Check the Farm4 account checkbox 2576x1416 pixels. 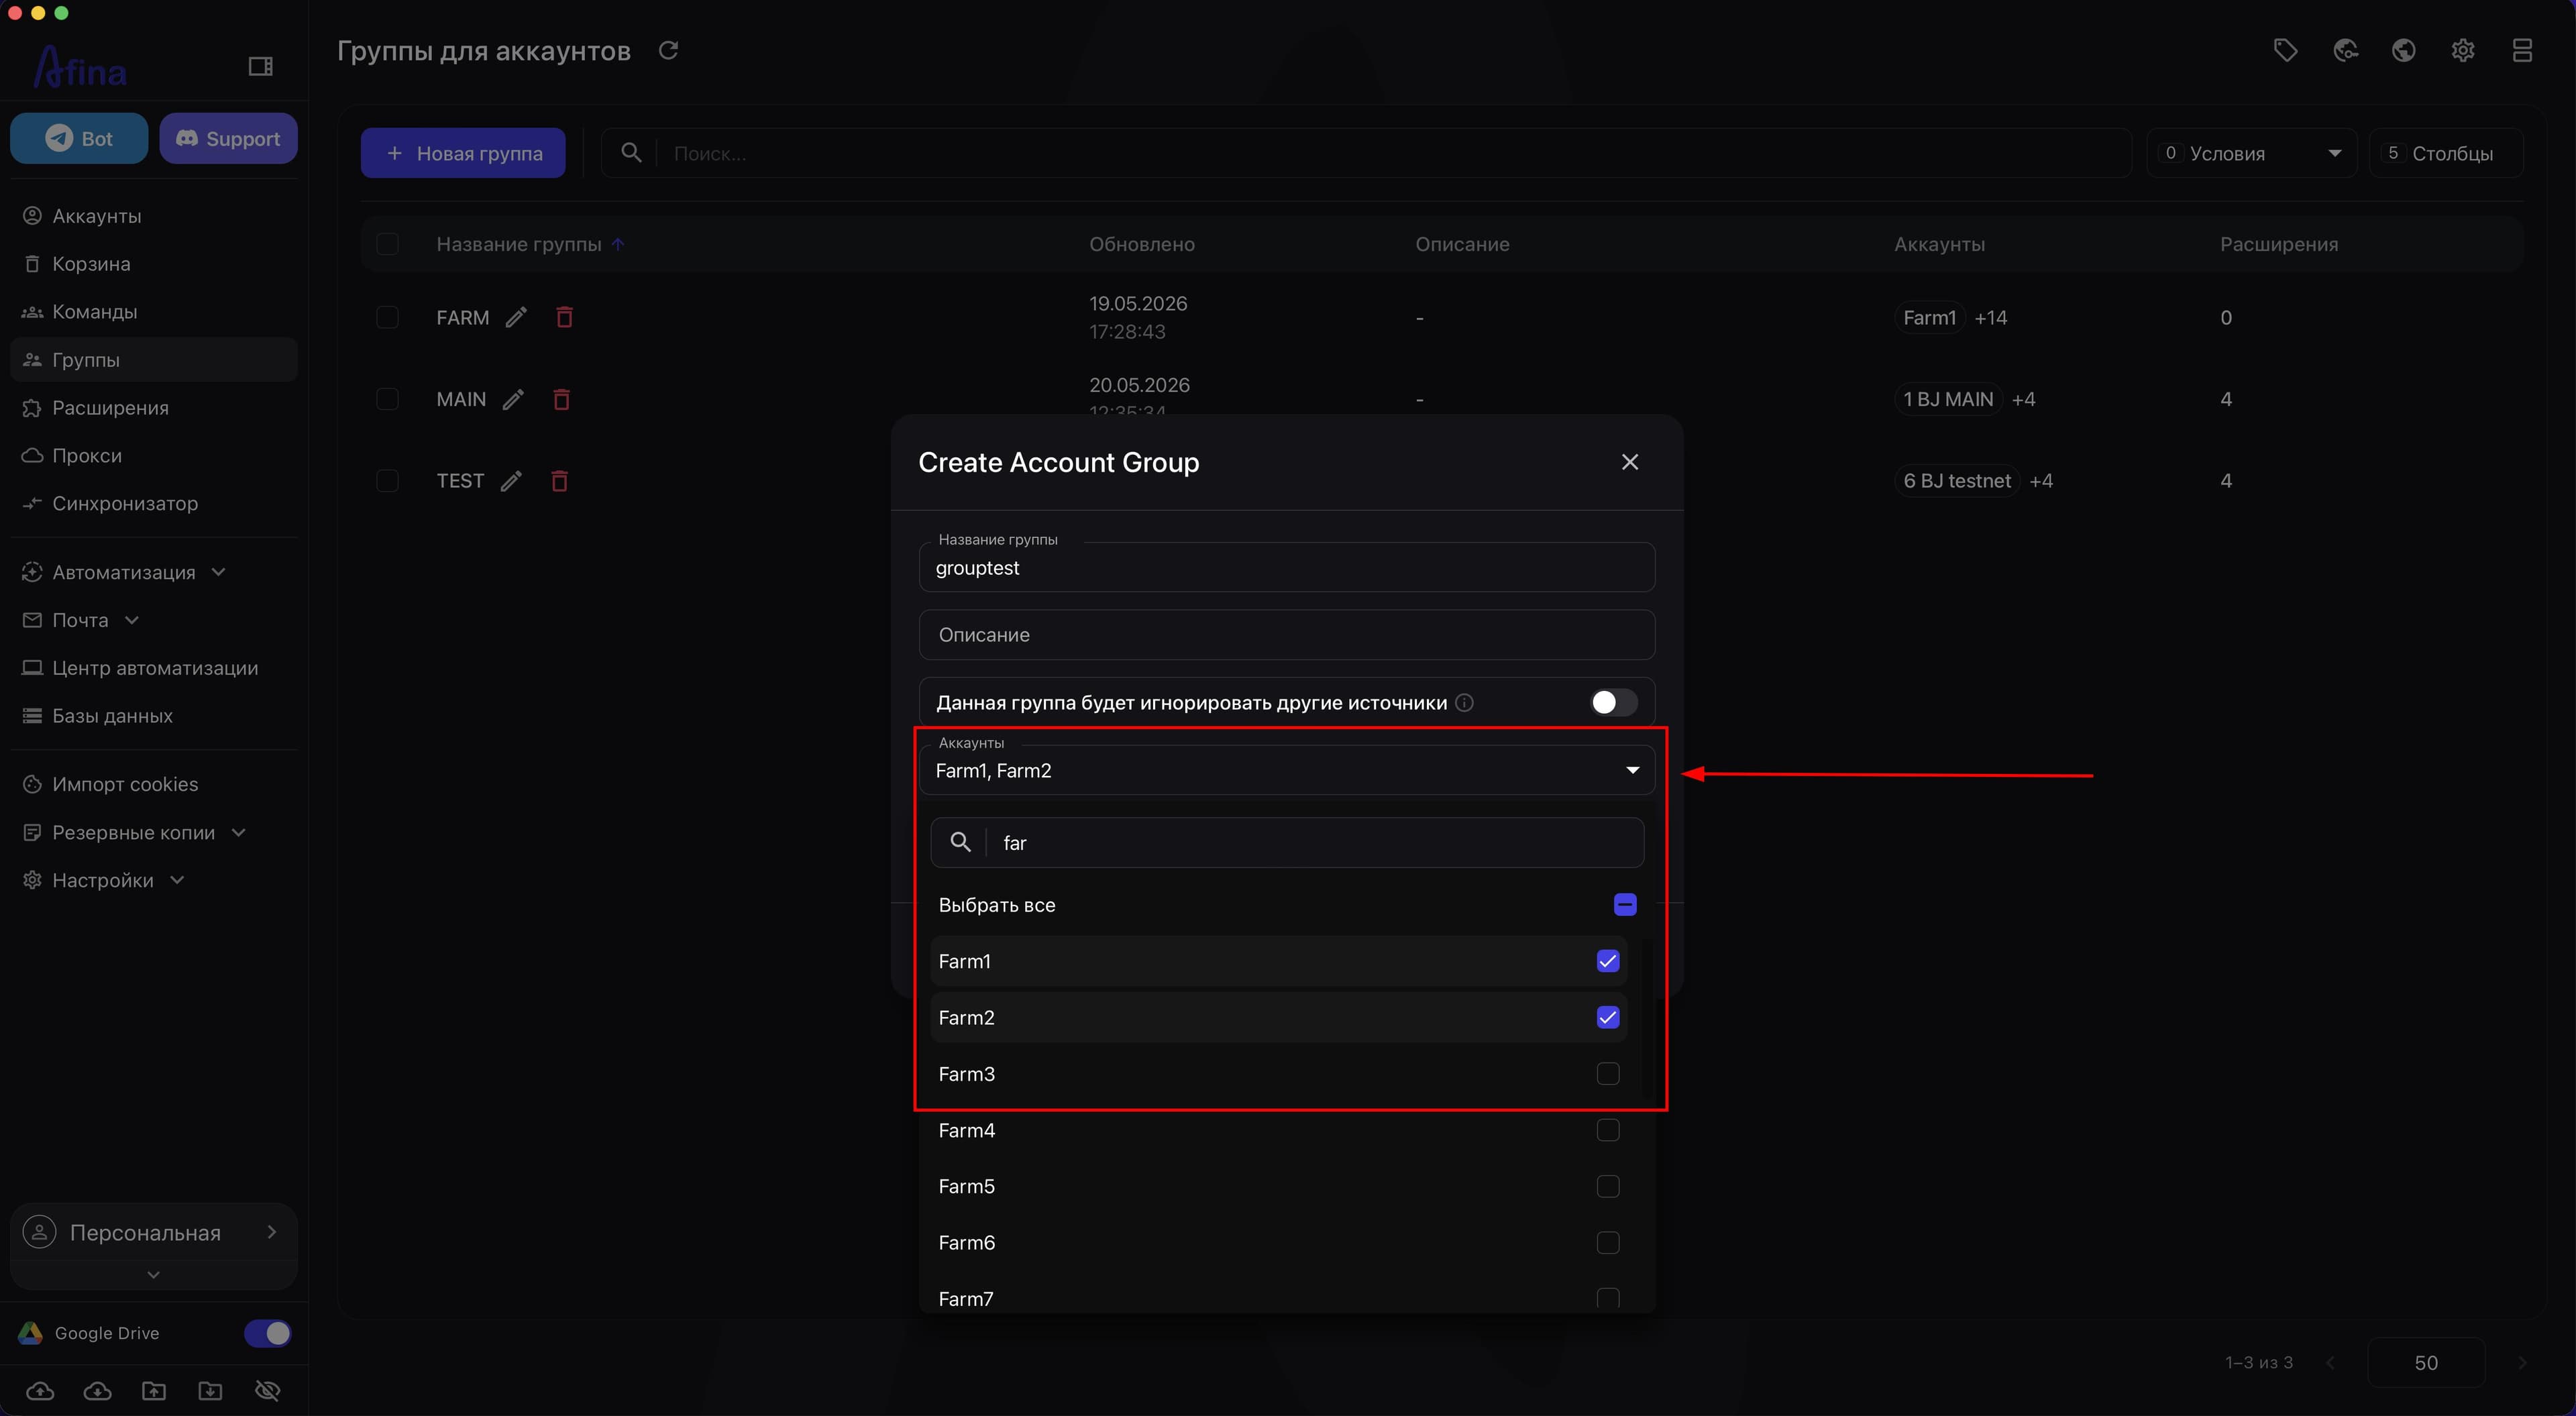pos(1607,1130)
